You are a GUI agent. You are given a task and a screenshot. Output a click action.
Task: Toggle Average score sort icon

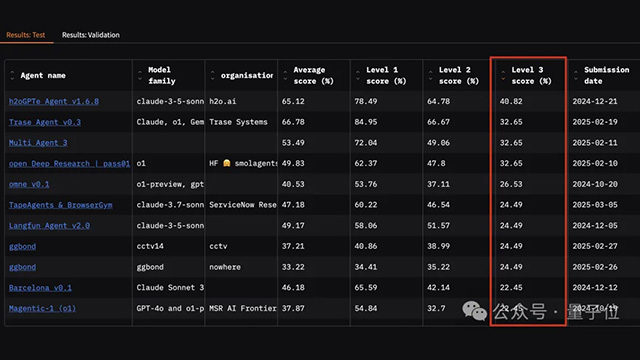(x=285, y=76)
